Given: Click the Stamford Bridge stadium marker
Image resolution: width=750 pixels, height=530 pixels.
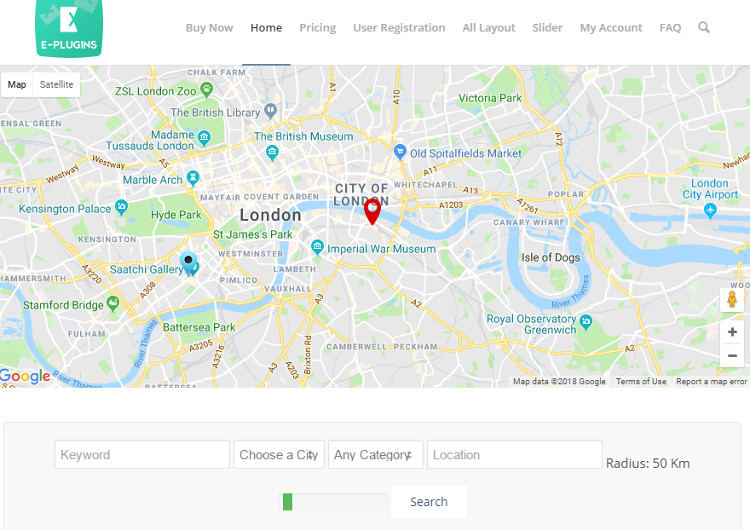Looking at the screenshot, I should 113,303.
